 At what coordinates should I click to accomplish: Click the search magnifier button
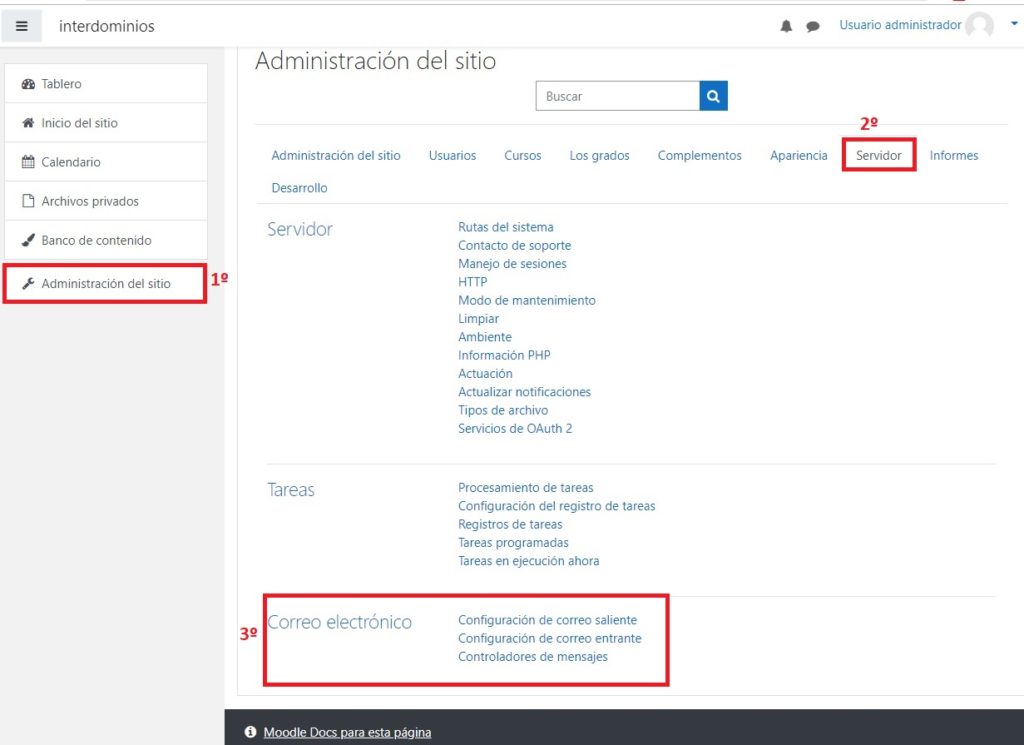point(713,96)
